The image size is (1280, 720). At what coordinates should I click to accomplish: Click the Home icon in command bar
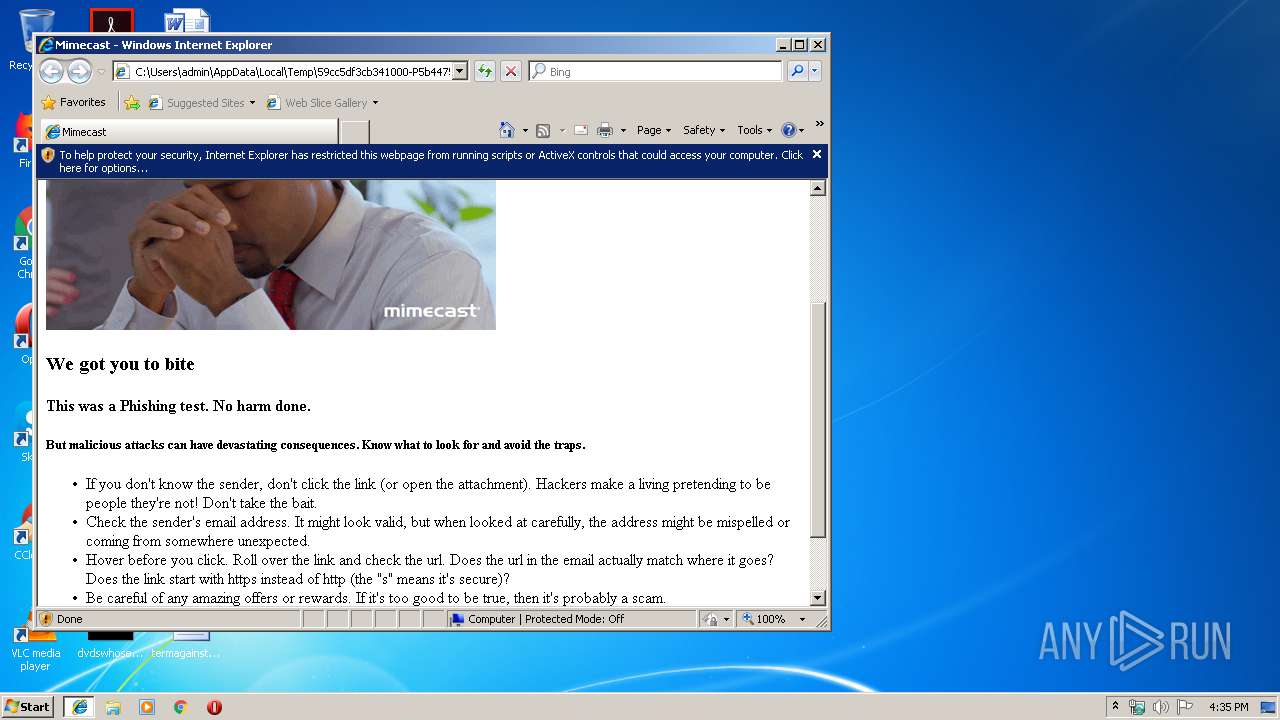tap(507, 130)
